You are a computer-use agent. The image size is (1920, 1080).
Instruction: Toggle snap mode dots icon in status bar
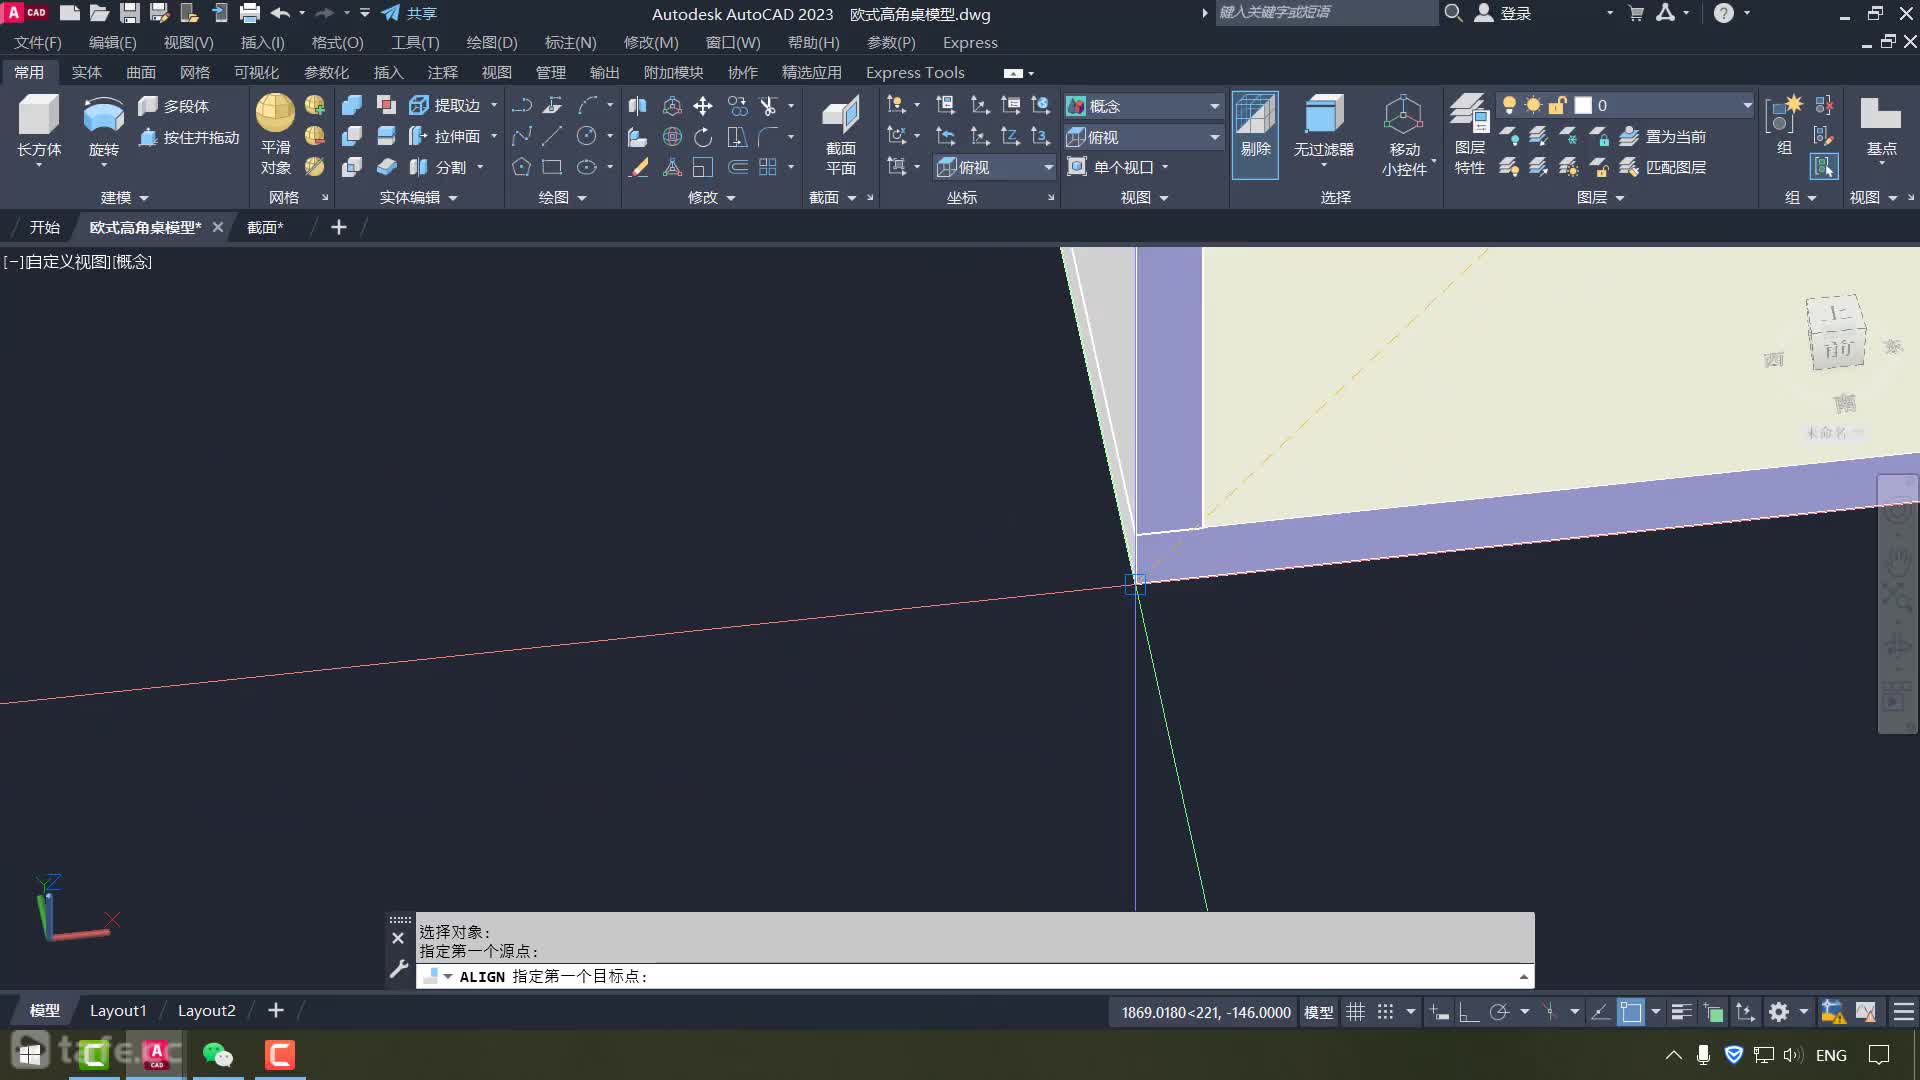1385,1012
